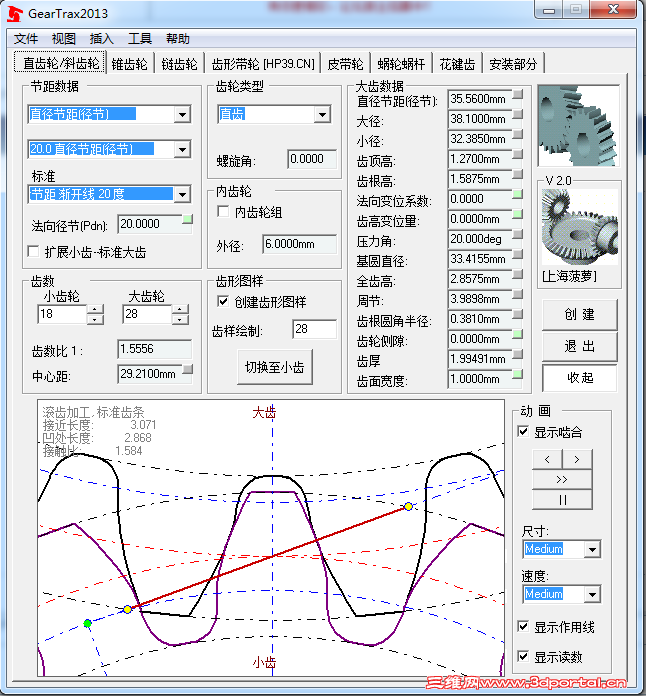Click the GearTrax2013 app icon in title bar

tap(14, 13)
